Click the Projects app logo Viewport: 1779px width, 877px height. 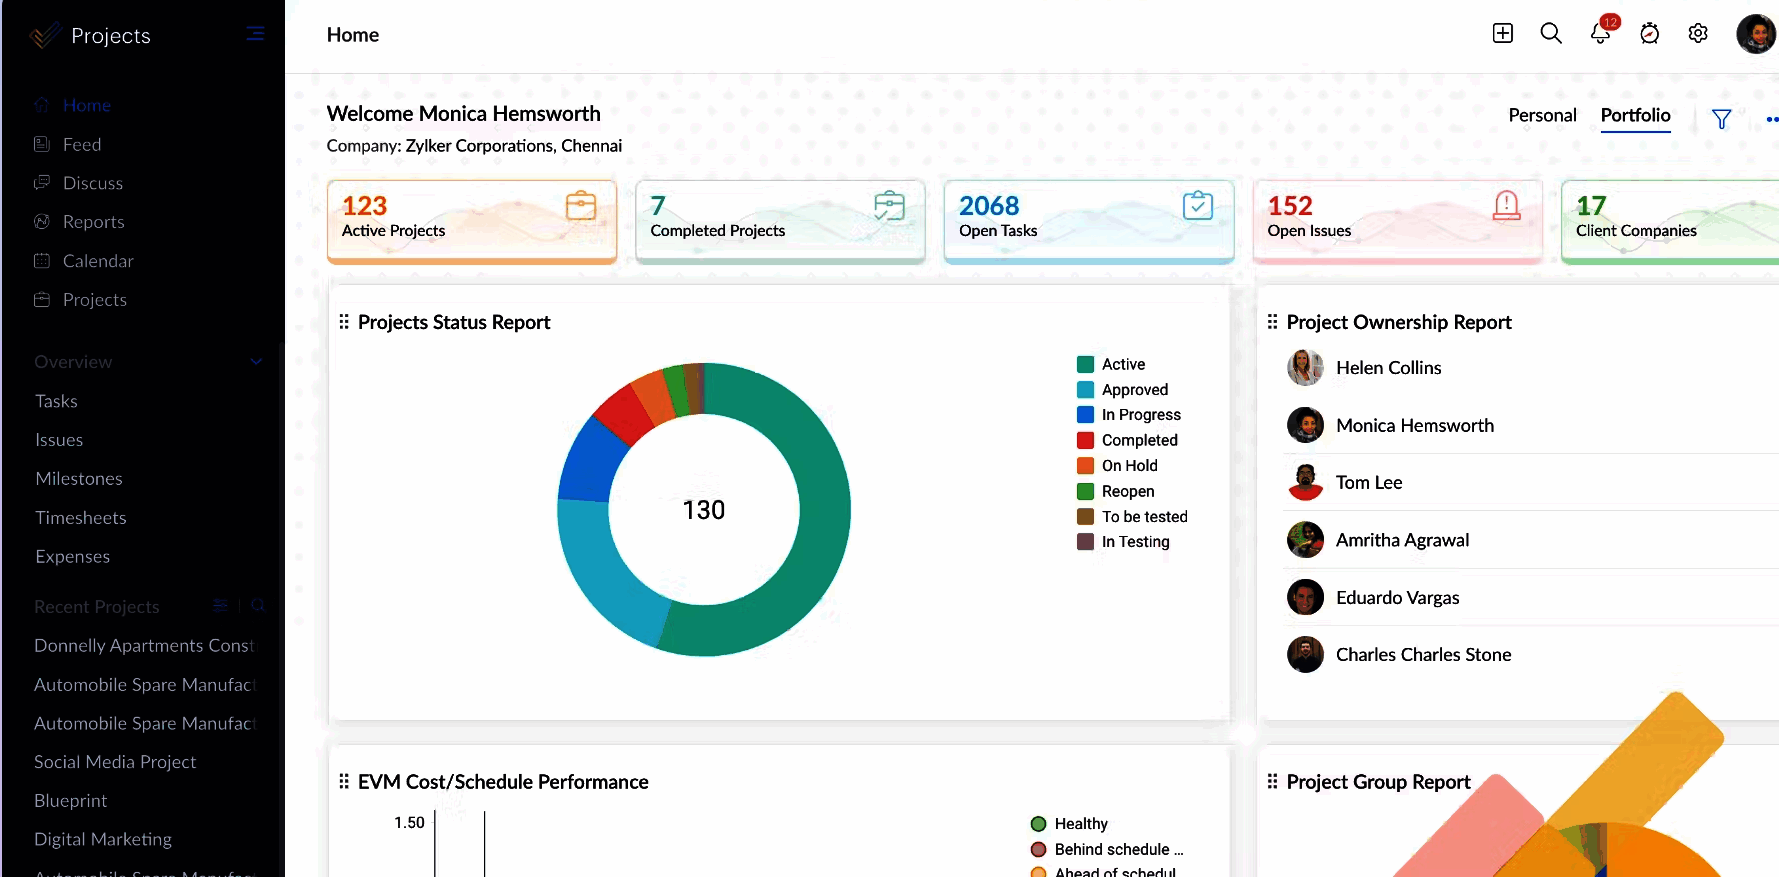(45, 36)
